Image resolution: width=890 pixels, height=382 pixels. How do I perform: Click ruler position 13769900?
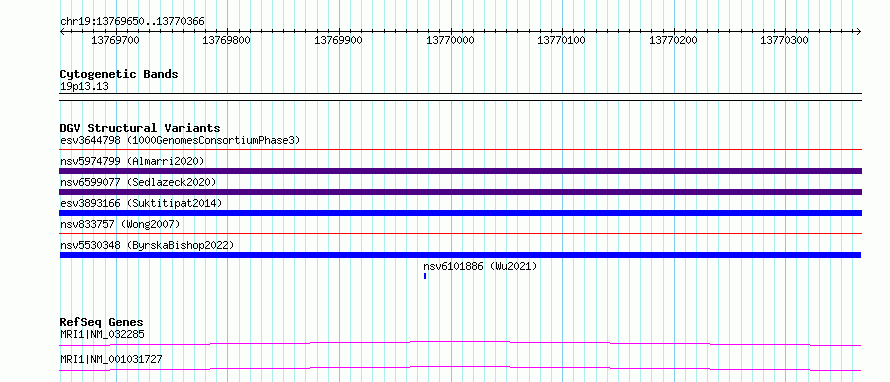[x=338, y=40]
